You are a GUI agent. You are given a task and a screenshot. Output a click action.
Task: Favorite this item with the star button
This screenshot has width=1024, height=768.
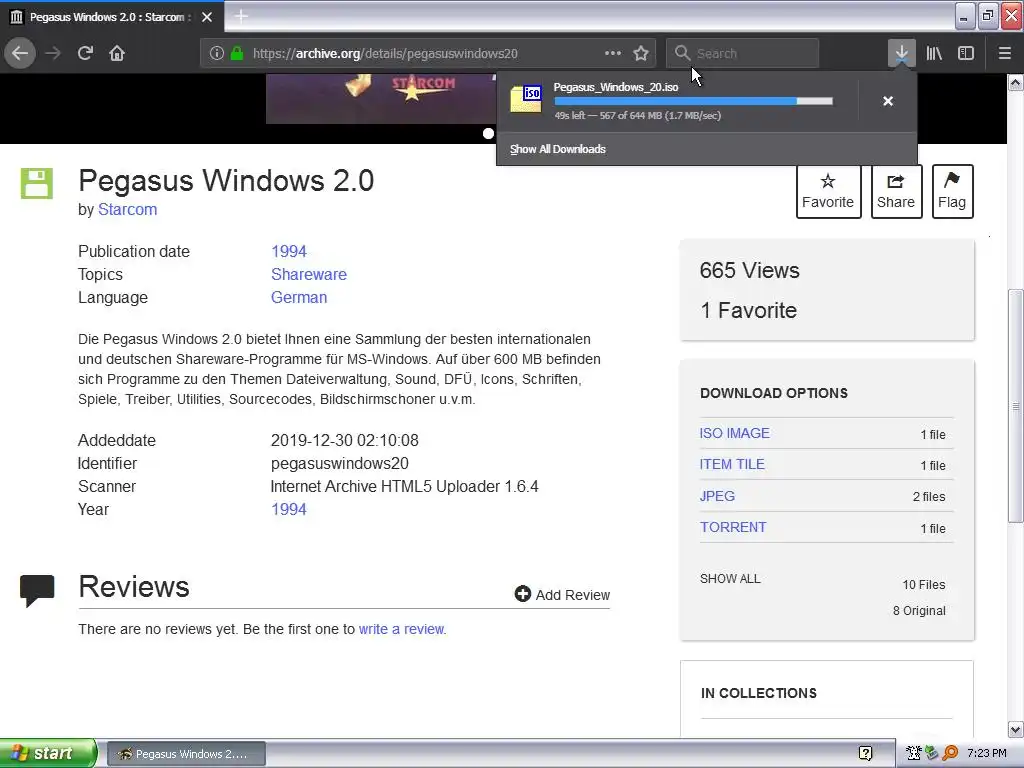(x=828, y=191)
